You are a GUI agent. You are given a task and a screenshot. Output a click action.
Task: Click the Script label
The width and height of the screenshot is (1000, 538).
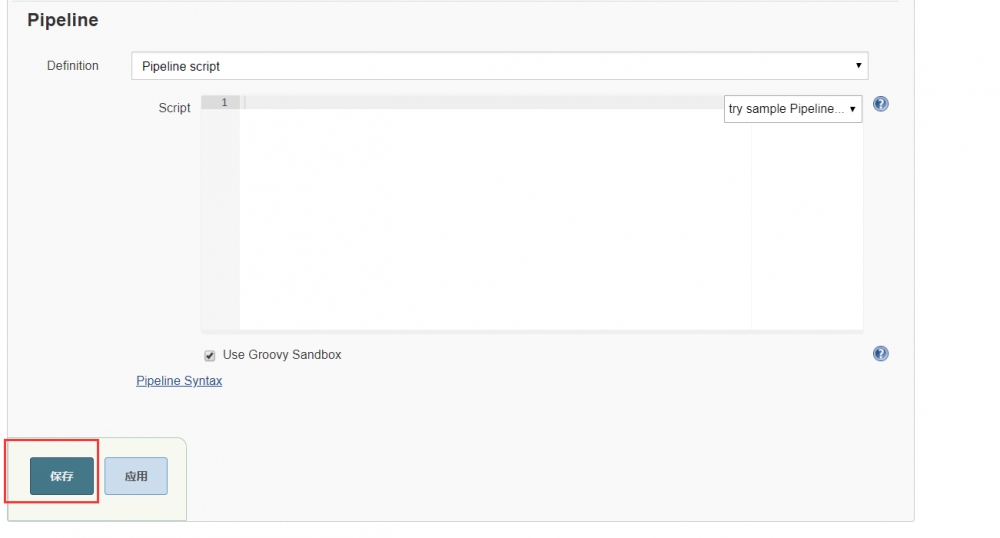coord(174,108)
